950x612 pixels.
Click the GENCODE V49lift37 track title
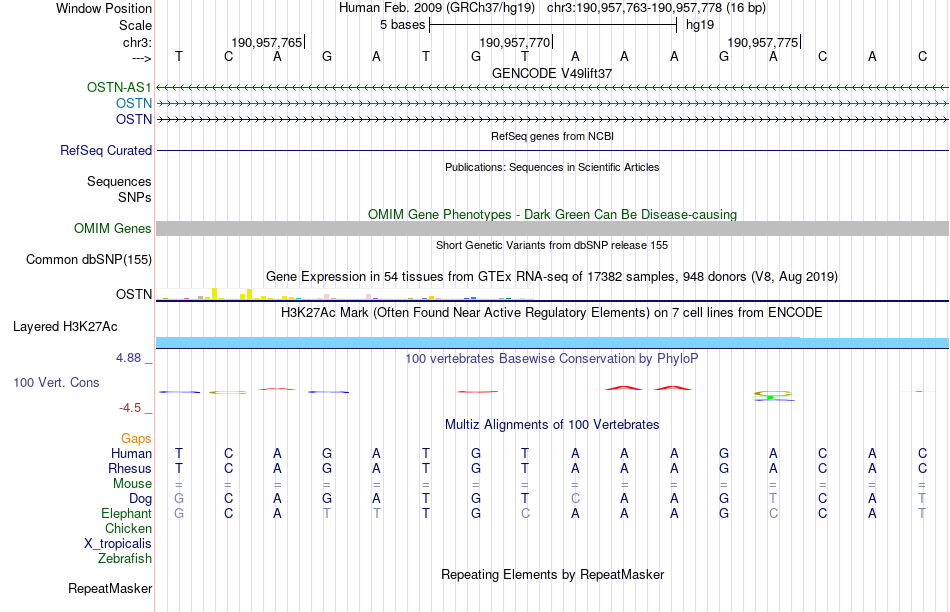pos(552,73)
